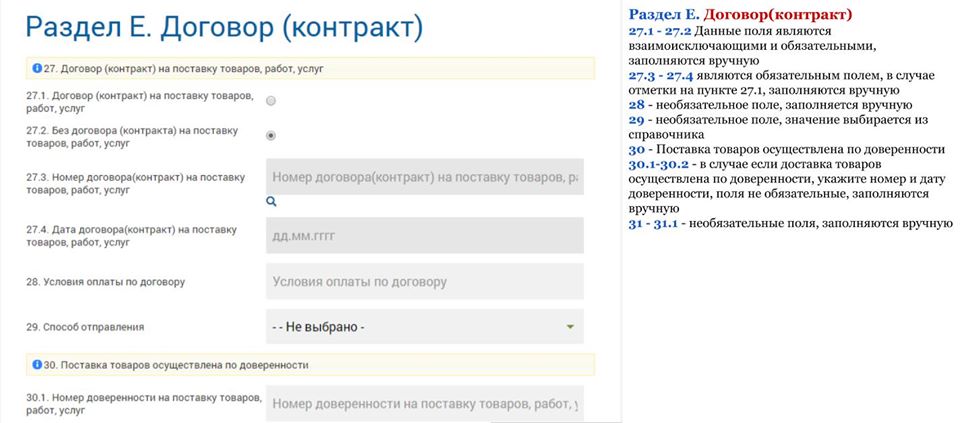Click the info icon beside section 30 header
The height and width of the screenshot is (423, 960).
36,365
